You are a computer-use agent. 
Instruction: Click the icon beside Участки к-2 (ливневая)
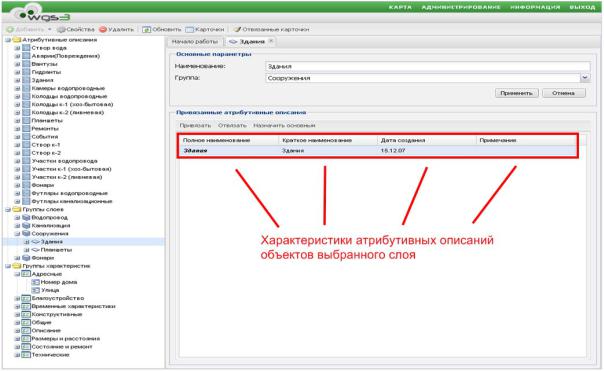click(26, 177)
